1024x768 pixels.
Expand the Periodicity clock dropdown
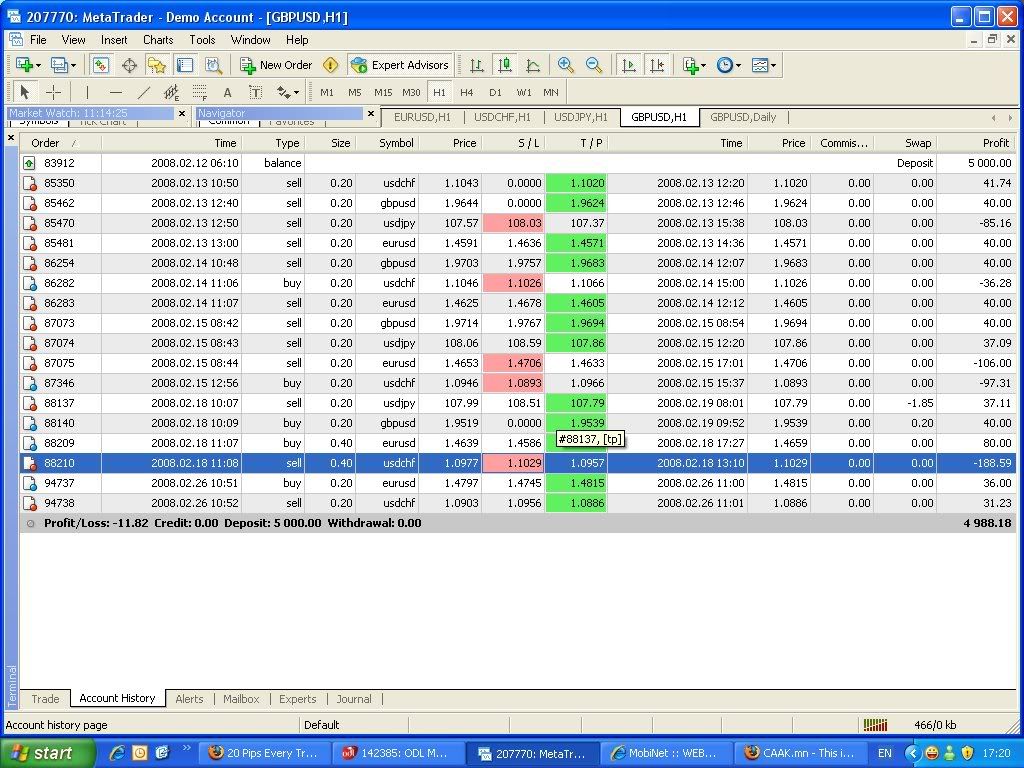pos(738,65)
